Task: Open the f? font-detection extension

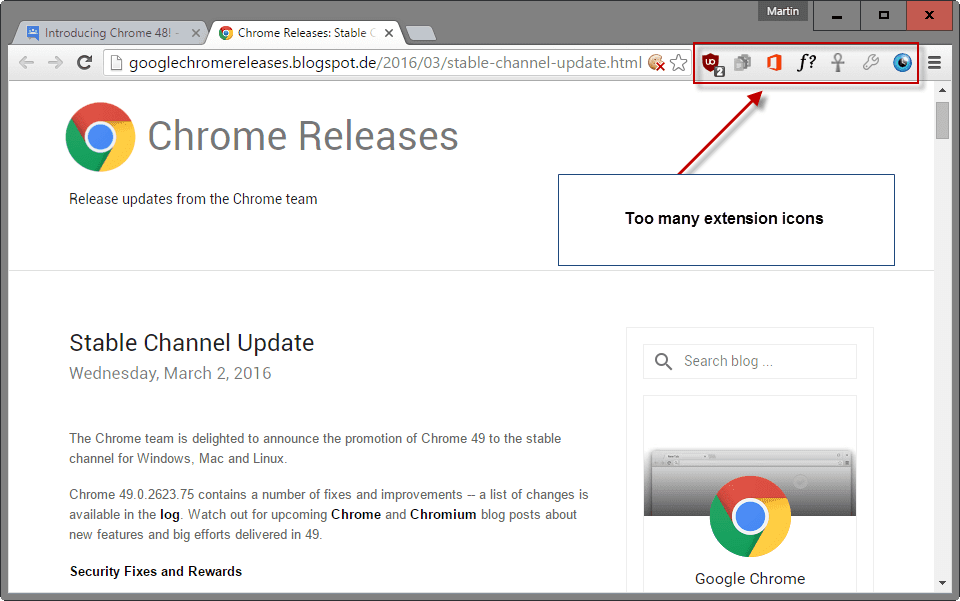Action: click(806, 62)
